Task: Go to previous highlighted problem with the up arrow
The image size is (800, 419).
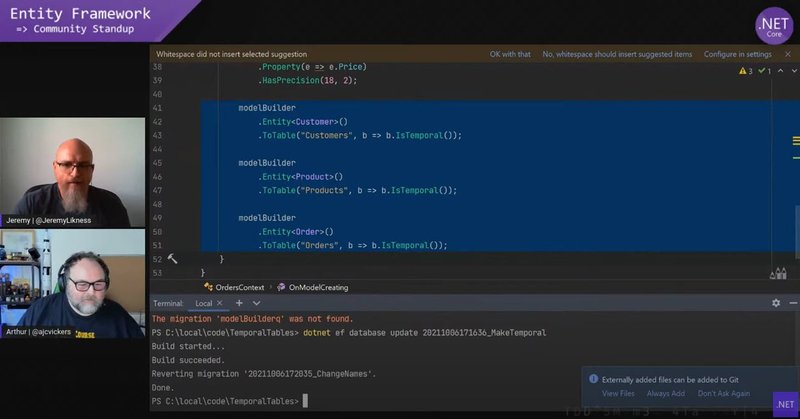Action: coord(781,71)
